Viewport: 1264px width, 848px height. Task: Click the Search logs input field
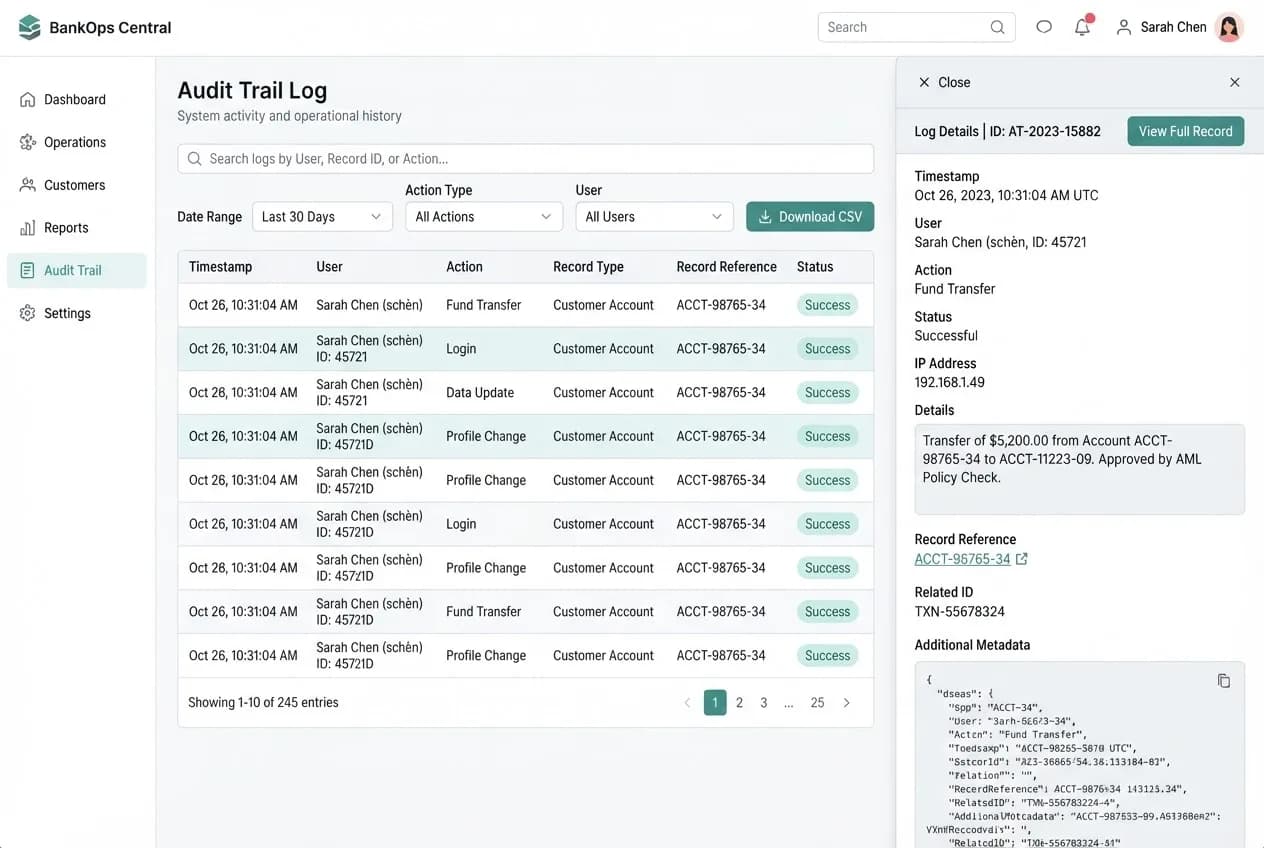[525, 159]
